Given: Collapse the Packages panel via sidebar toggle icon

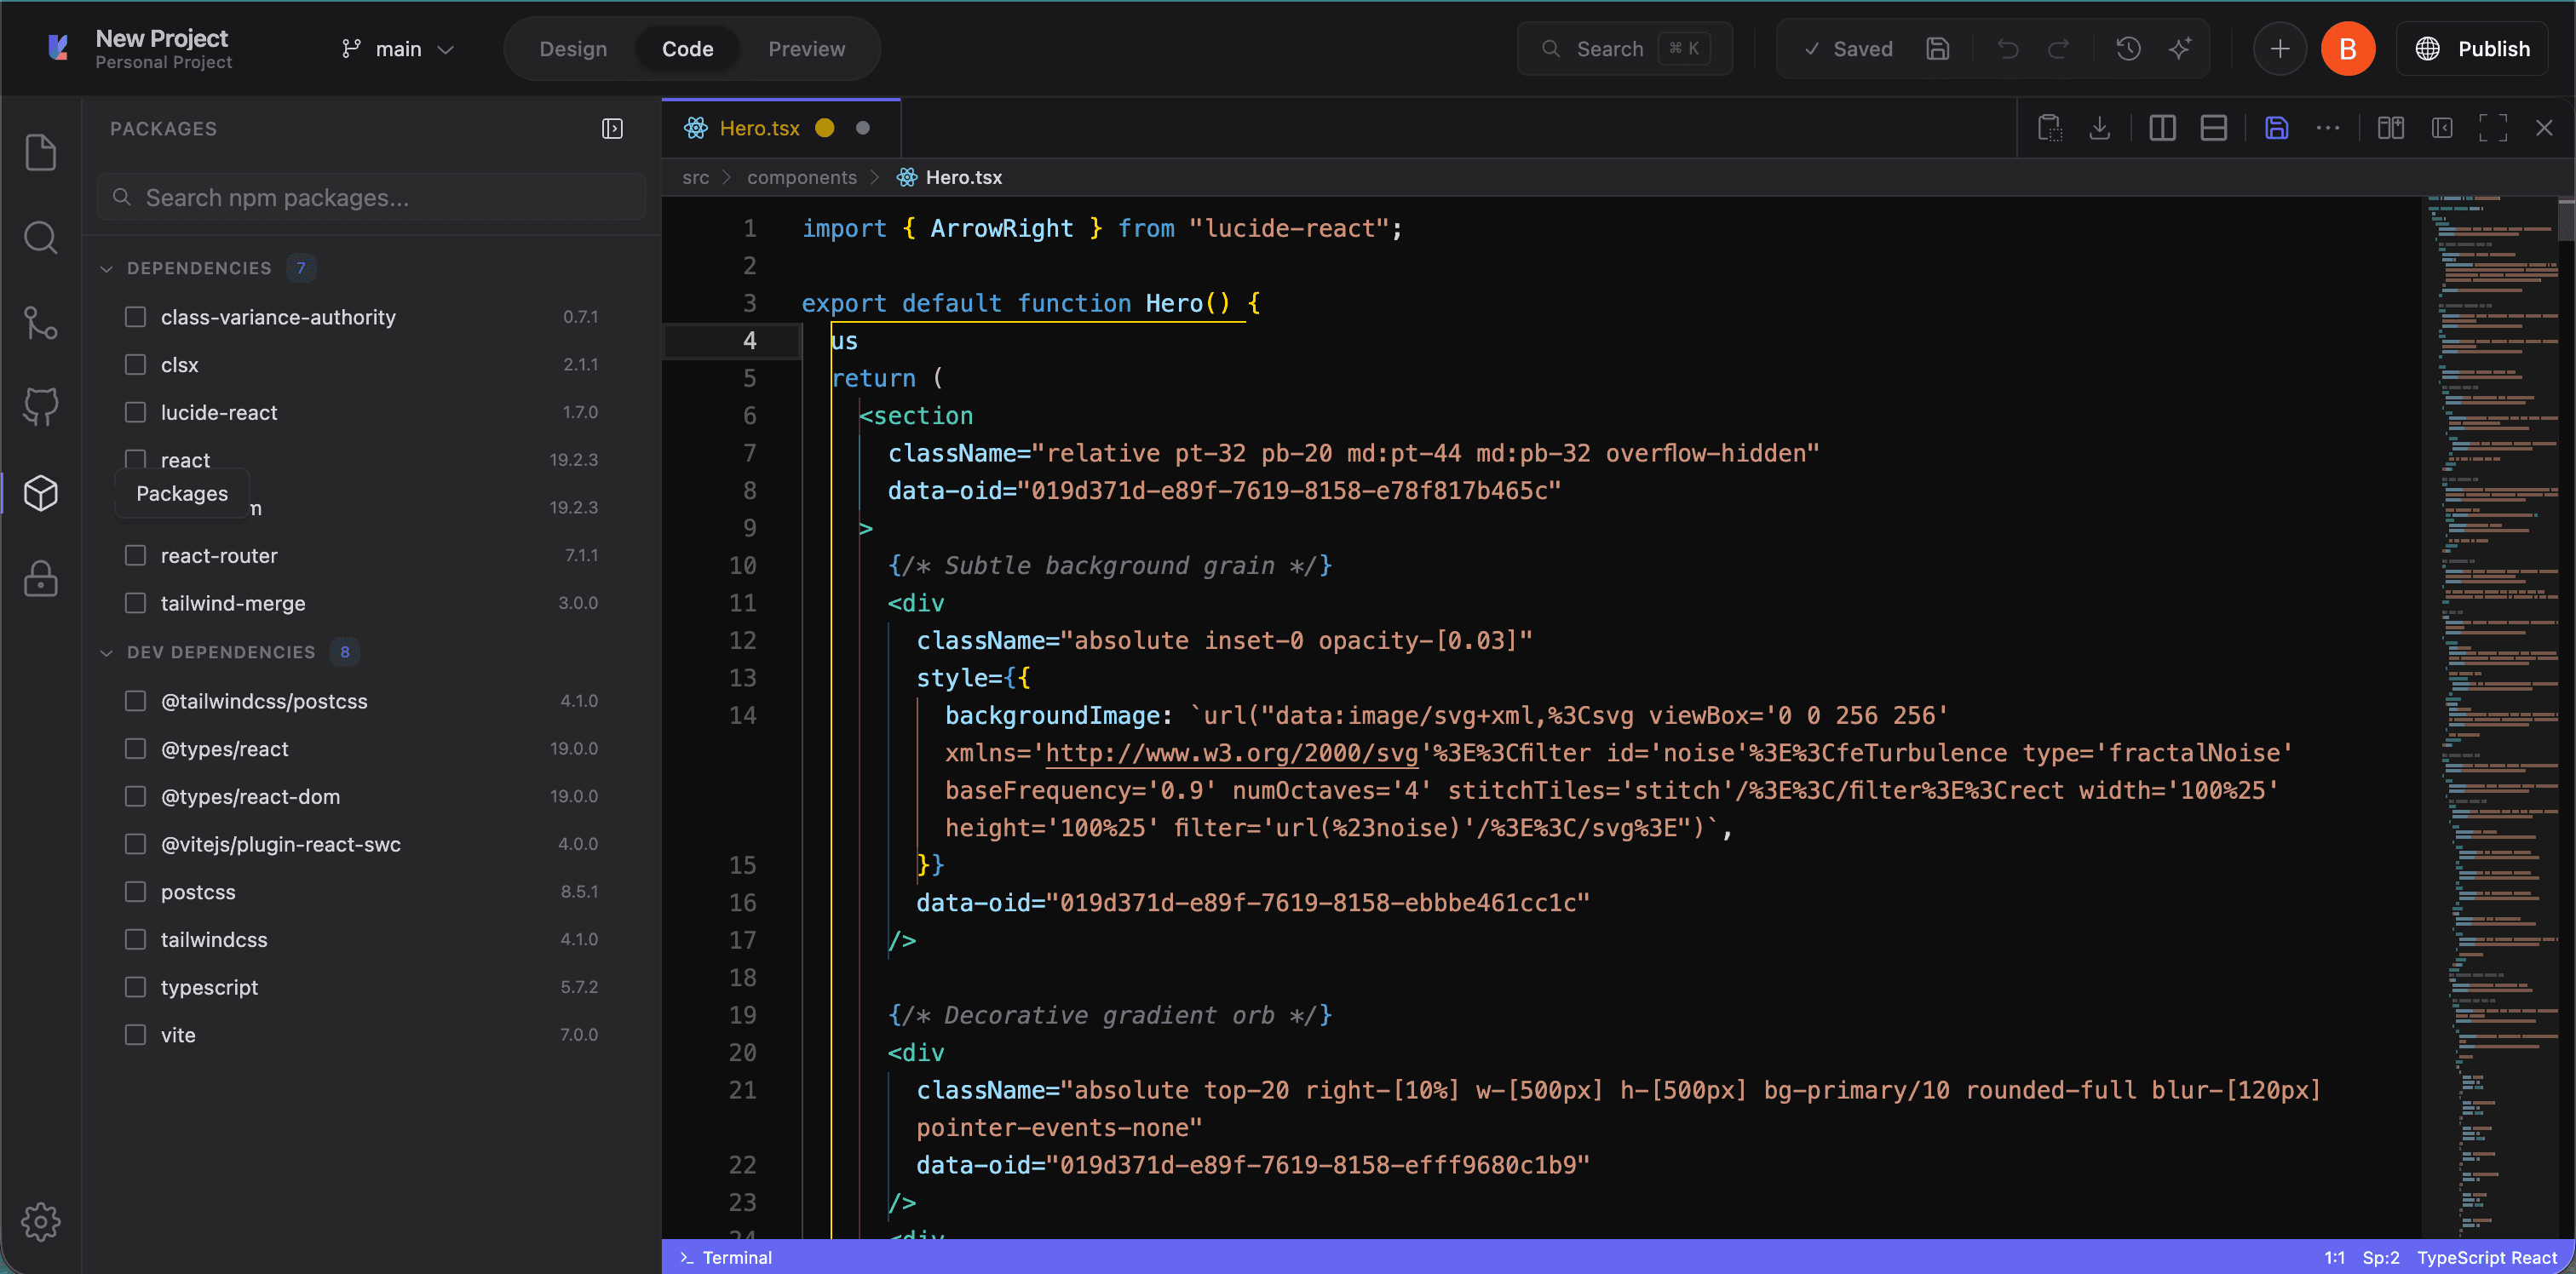Looking at the screenshot, I should (x=612, y=128).
